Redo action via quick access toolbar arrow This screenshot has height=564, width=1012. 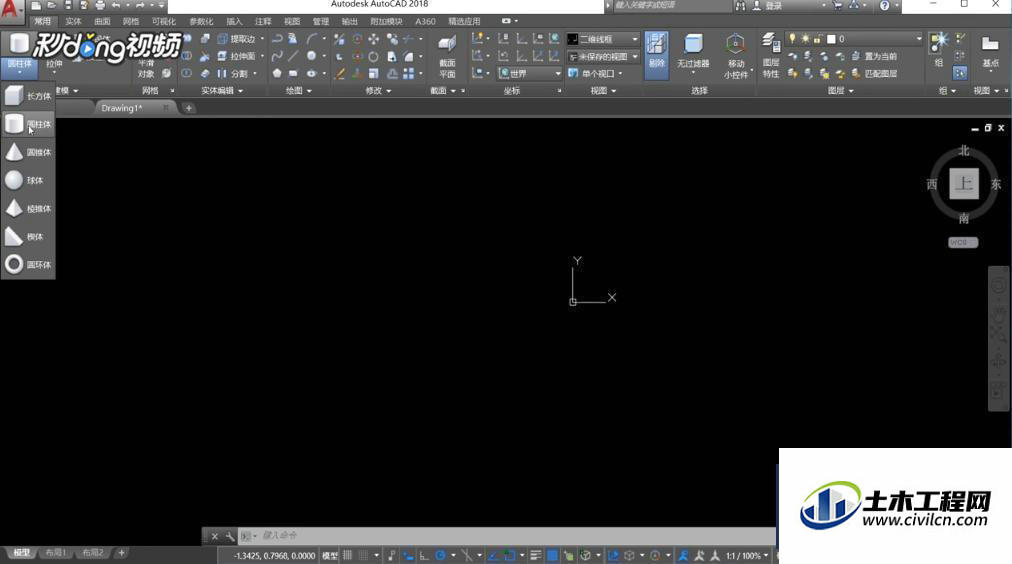[140, 5]
